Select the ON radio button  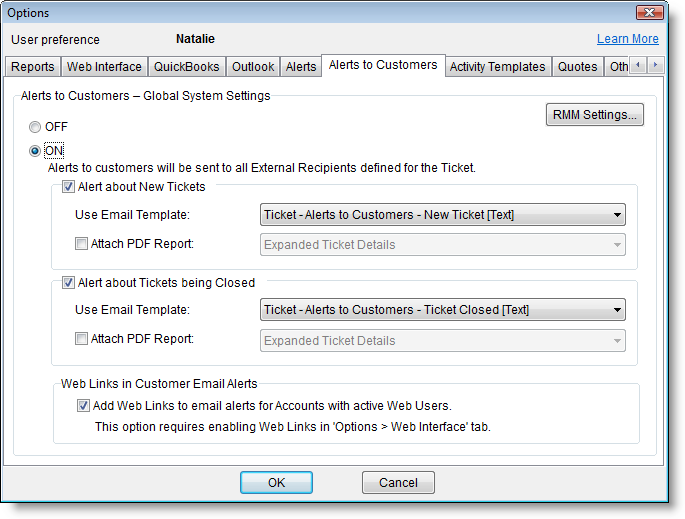pos(36,151)
